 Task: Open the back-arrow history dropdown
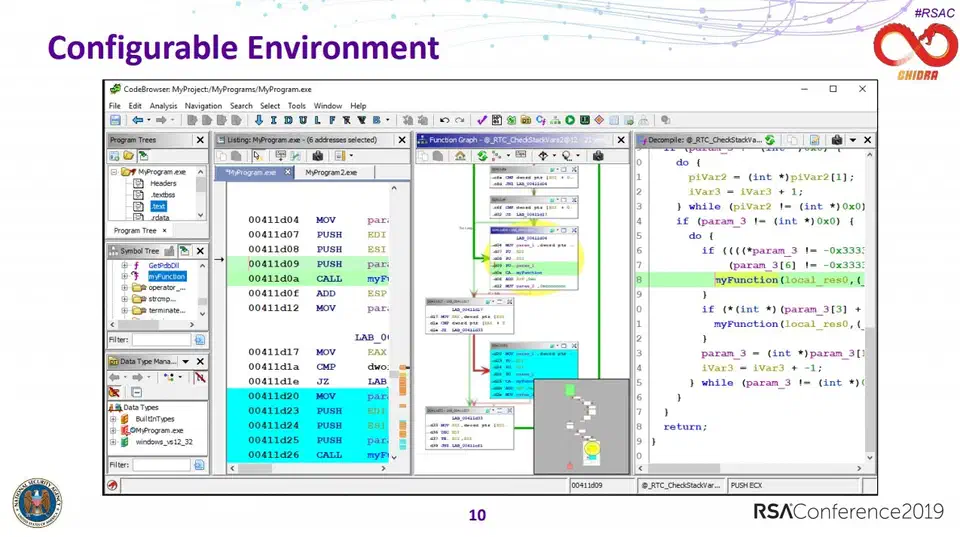pyautogui.click(x=149, y=121)
